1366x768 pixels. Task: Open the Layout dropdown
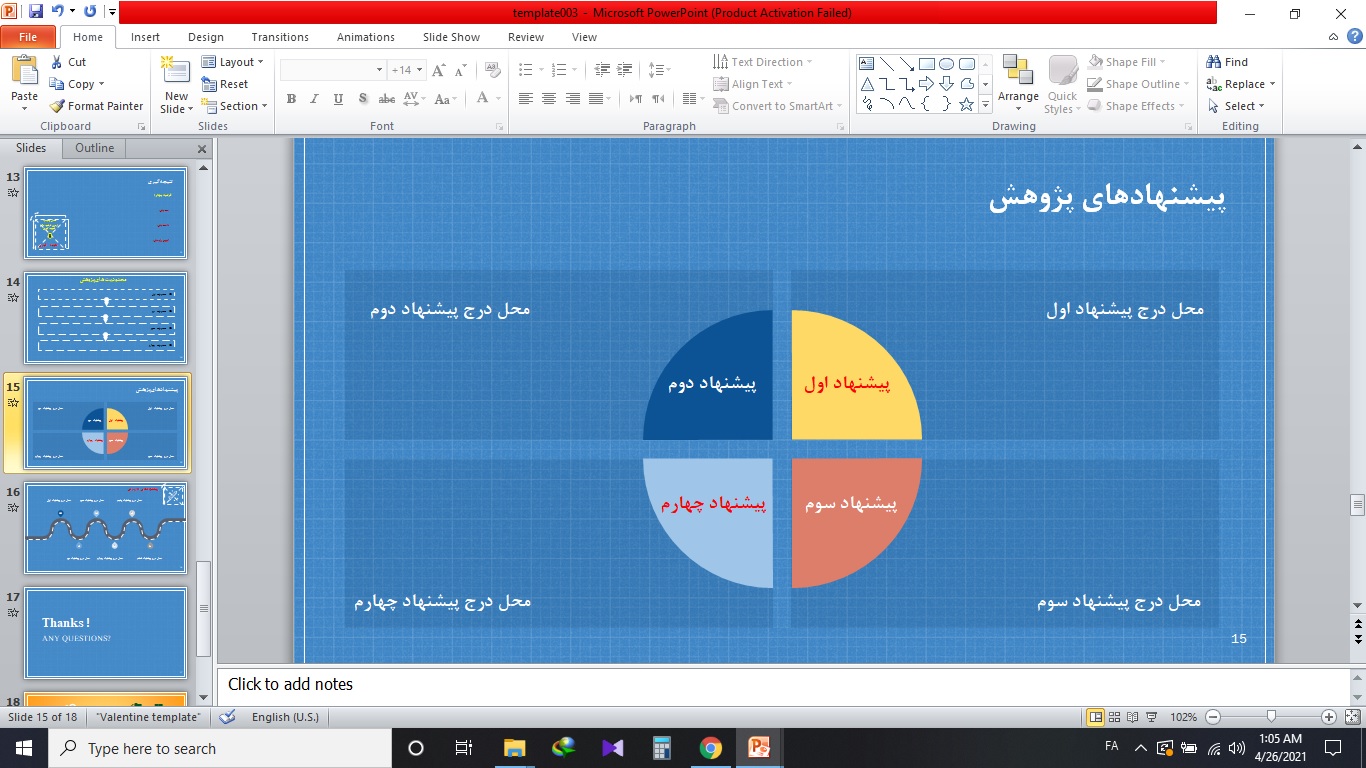(x=232, y=61)
